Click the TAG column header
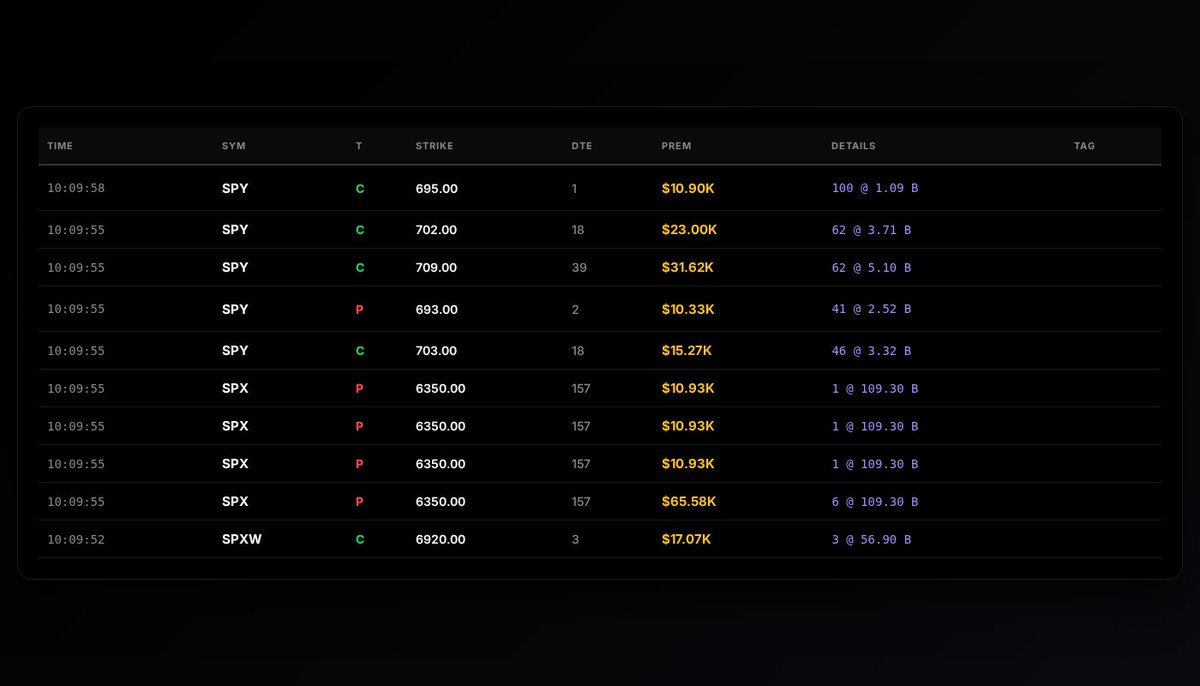Viewport: 1200px width, 686px height. pos(1084,145)
